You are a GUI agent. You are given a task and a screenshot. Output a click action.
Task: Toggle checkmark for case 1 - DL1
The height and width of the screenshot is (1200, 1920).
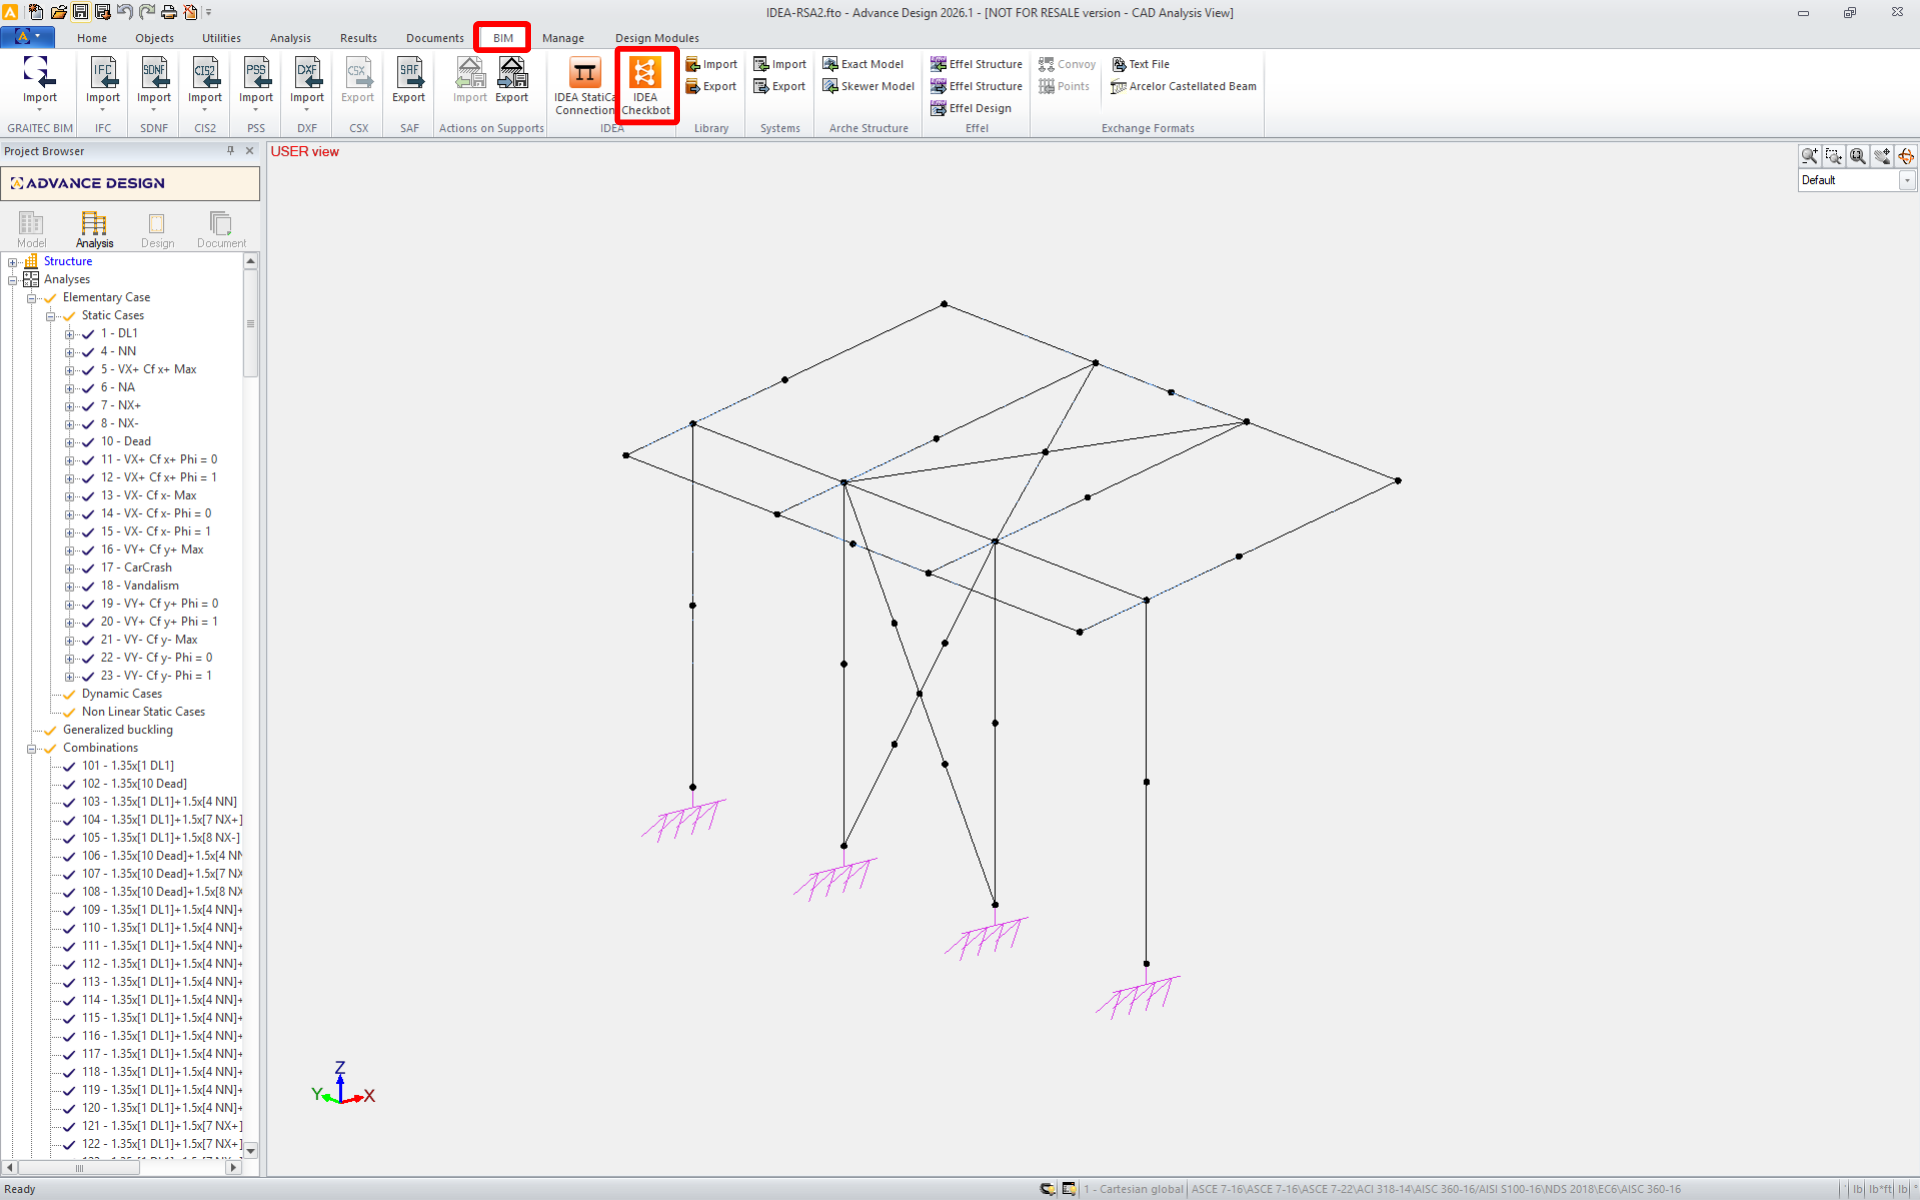[88, 334]
